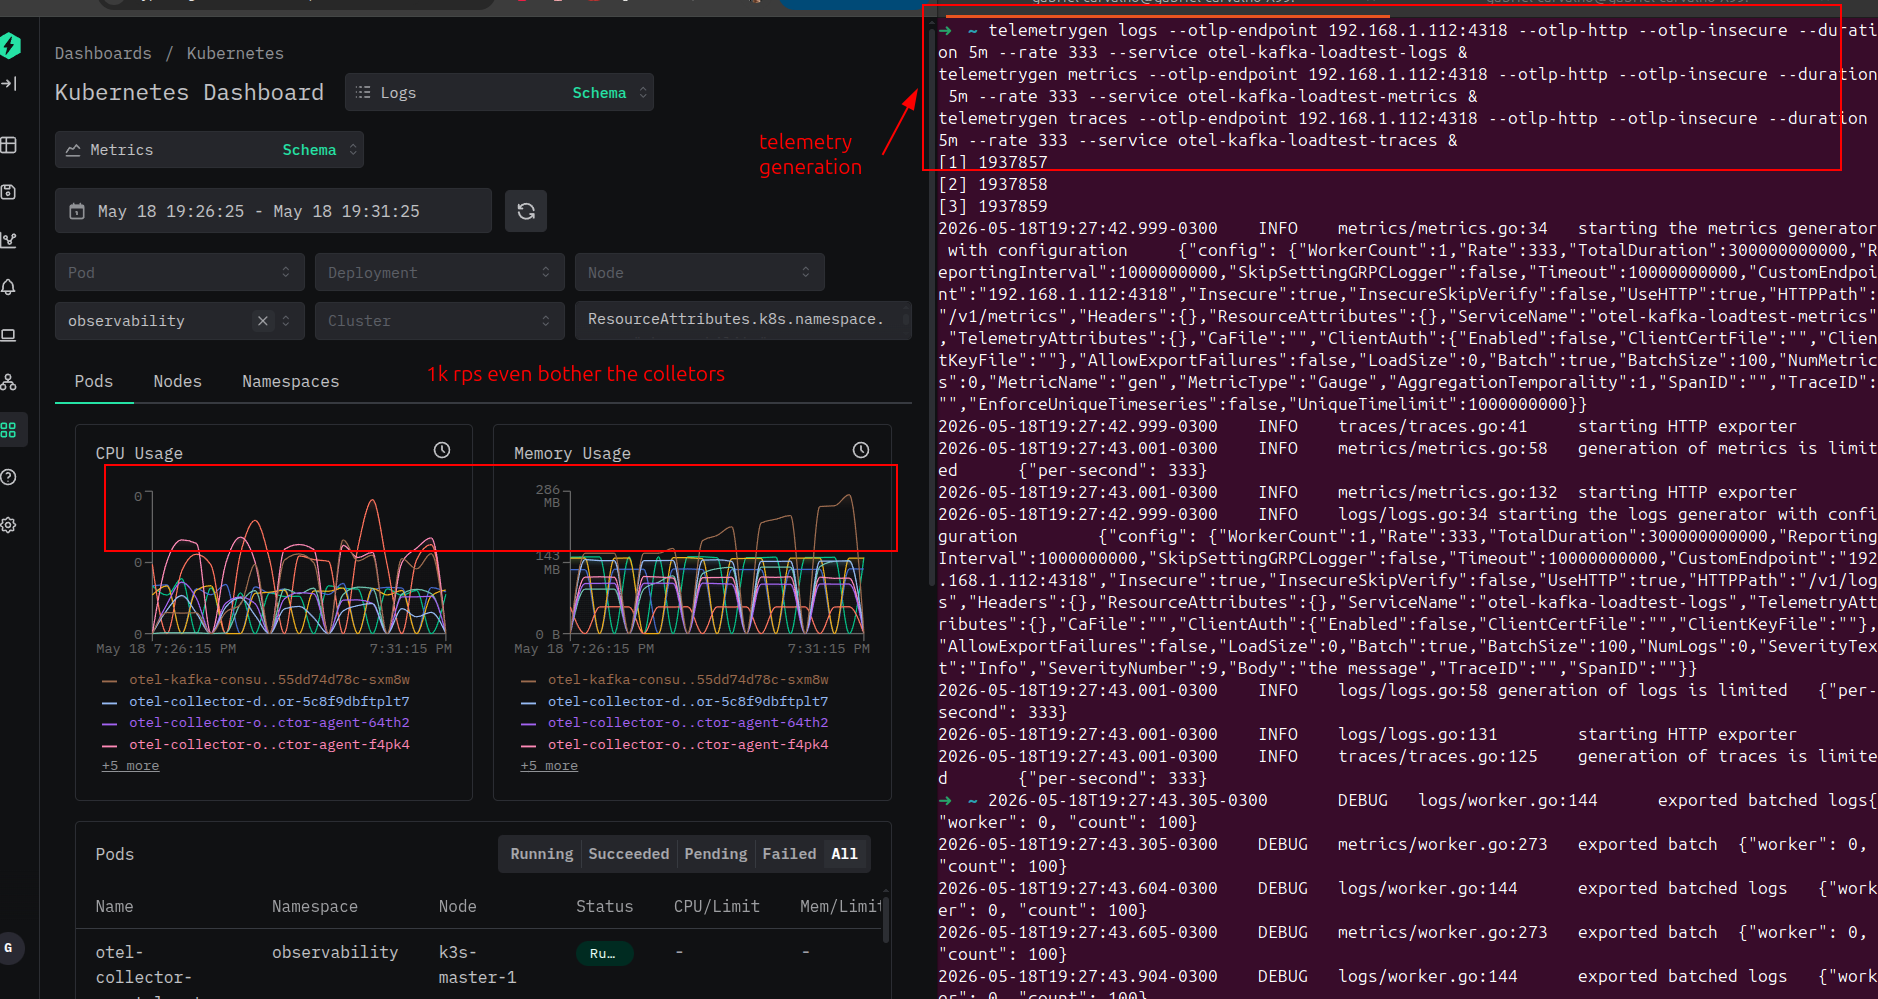
Task: Open the Node filter dropdown
Action: click(699, 272)
